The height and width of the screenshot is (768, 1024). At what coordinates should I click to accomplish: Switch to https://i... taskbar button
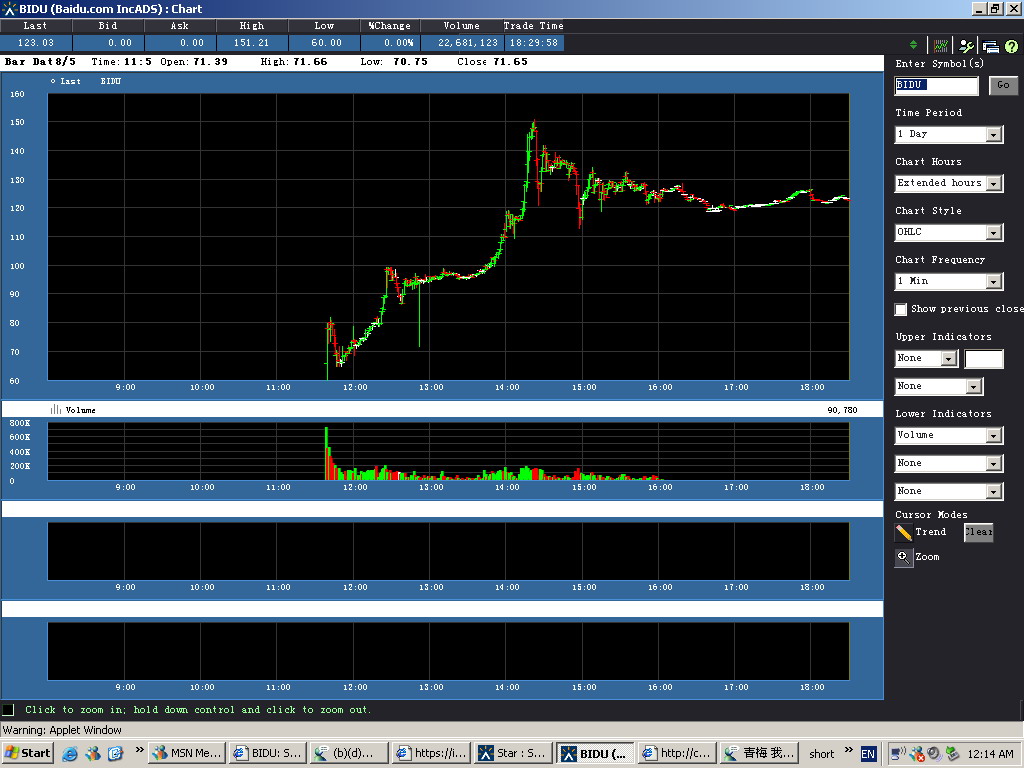coord(432,753)
